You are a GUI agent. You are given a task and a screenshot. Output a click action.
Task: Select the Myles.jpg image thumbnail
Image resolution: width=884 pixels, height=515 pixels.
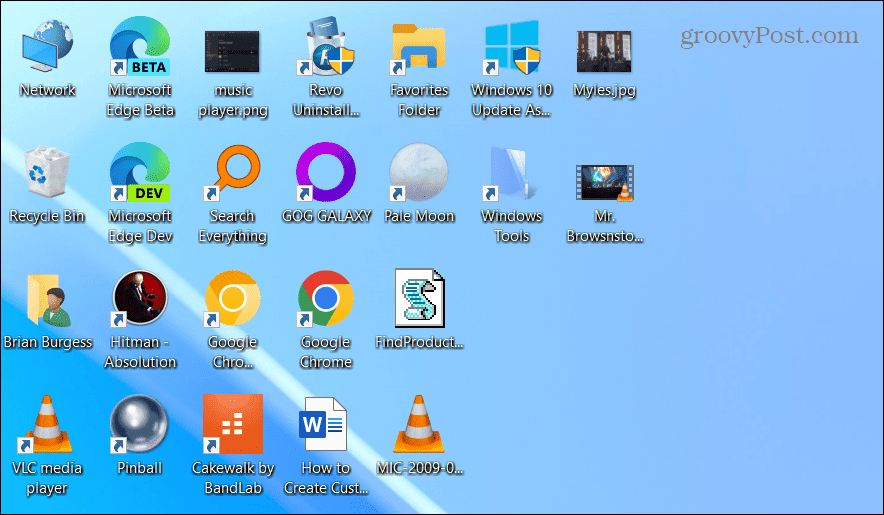(604, 50)
